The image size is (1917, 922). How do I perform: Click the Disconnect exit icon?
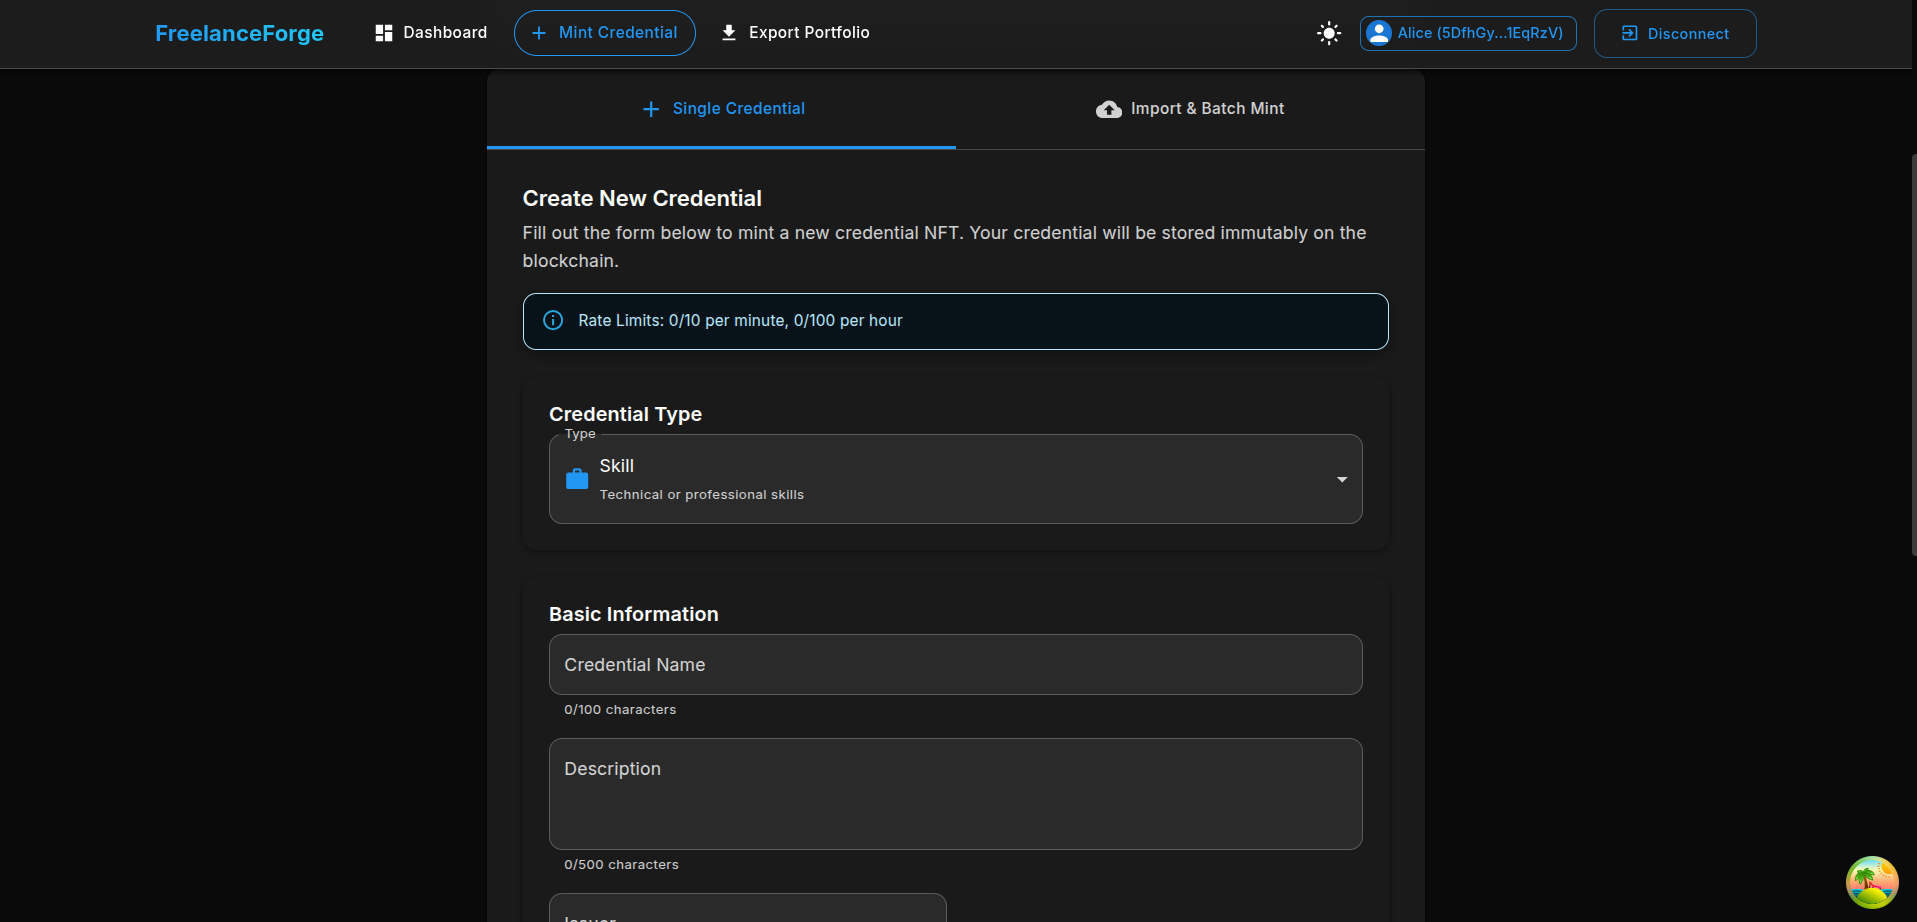point(1630,33)
